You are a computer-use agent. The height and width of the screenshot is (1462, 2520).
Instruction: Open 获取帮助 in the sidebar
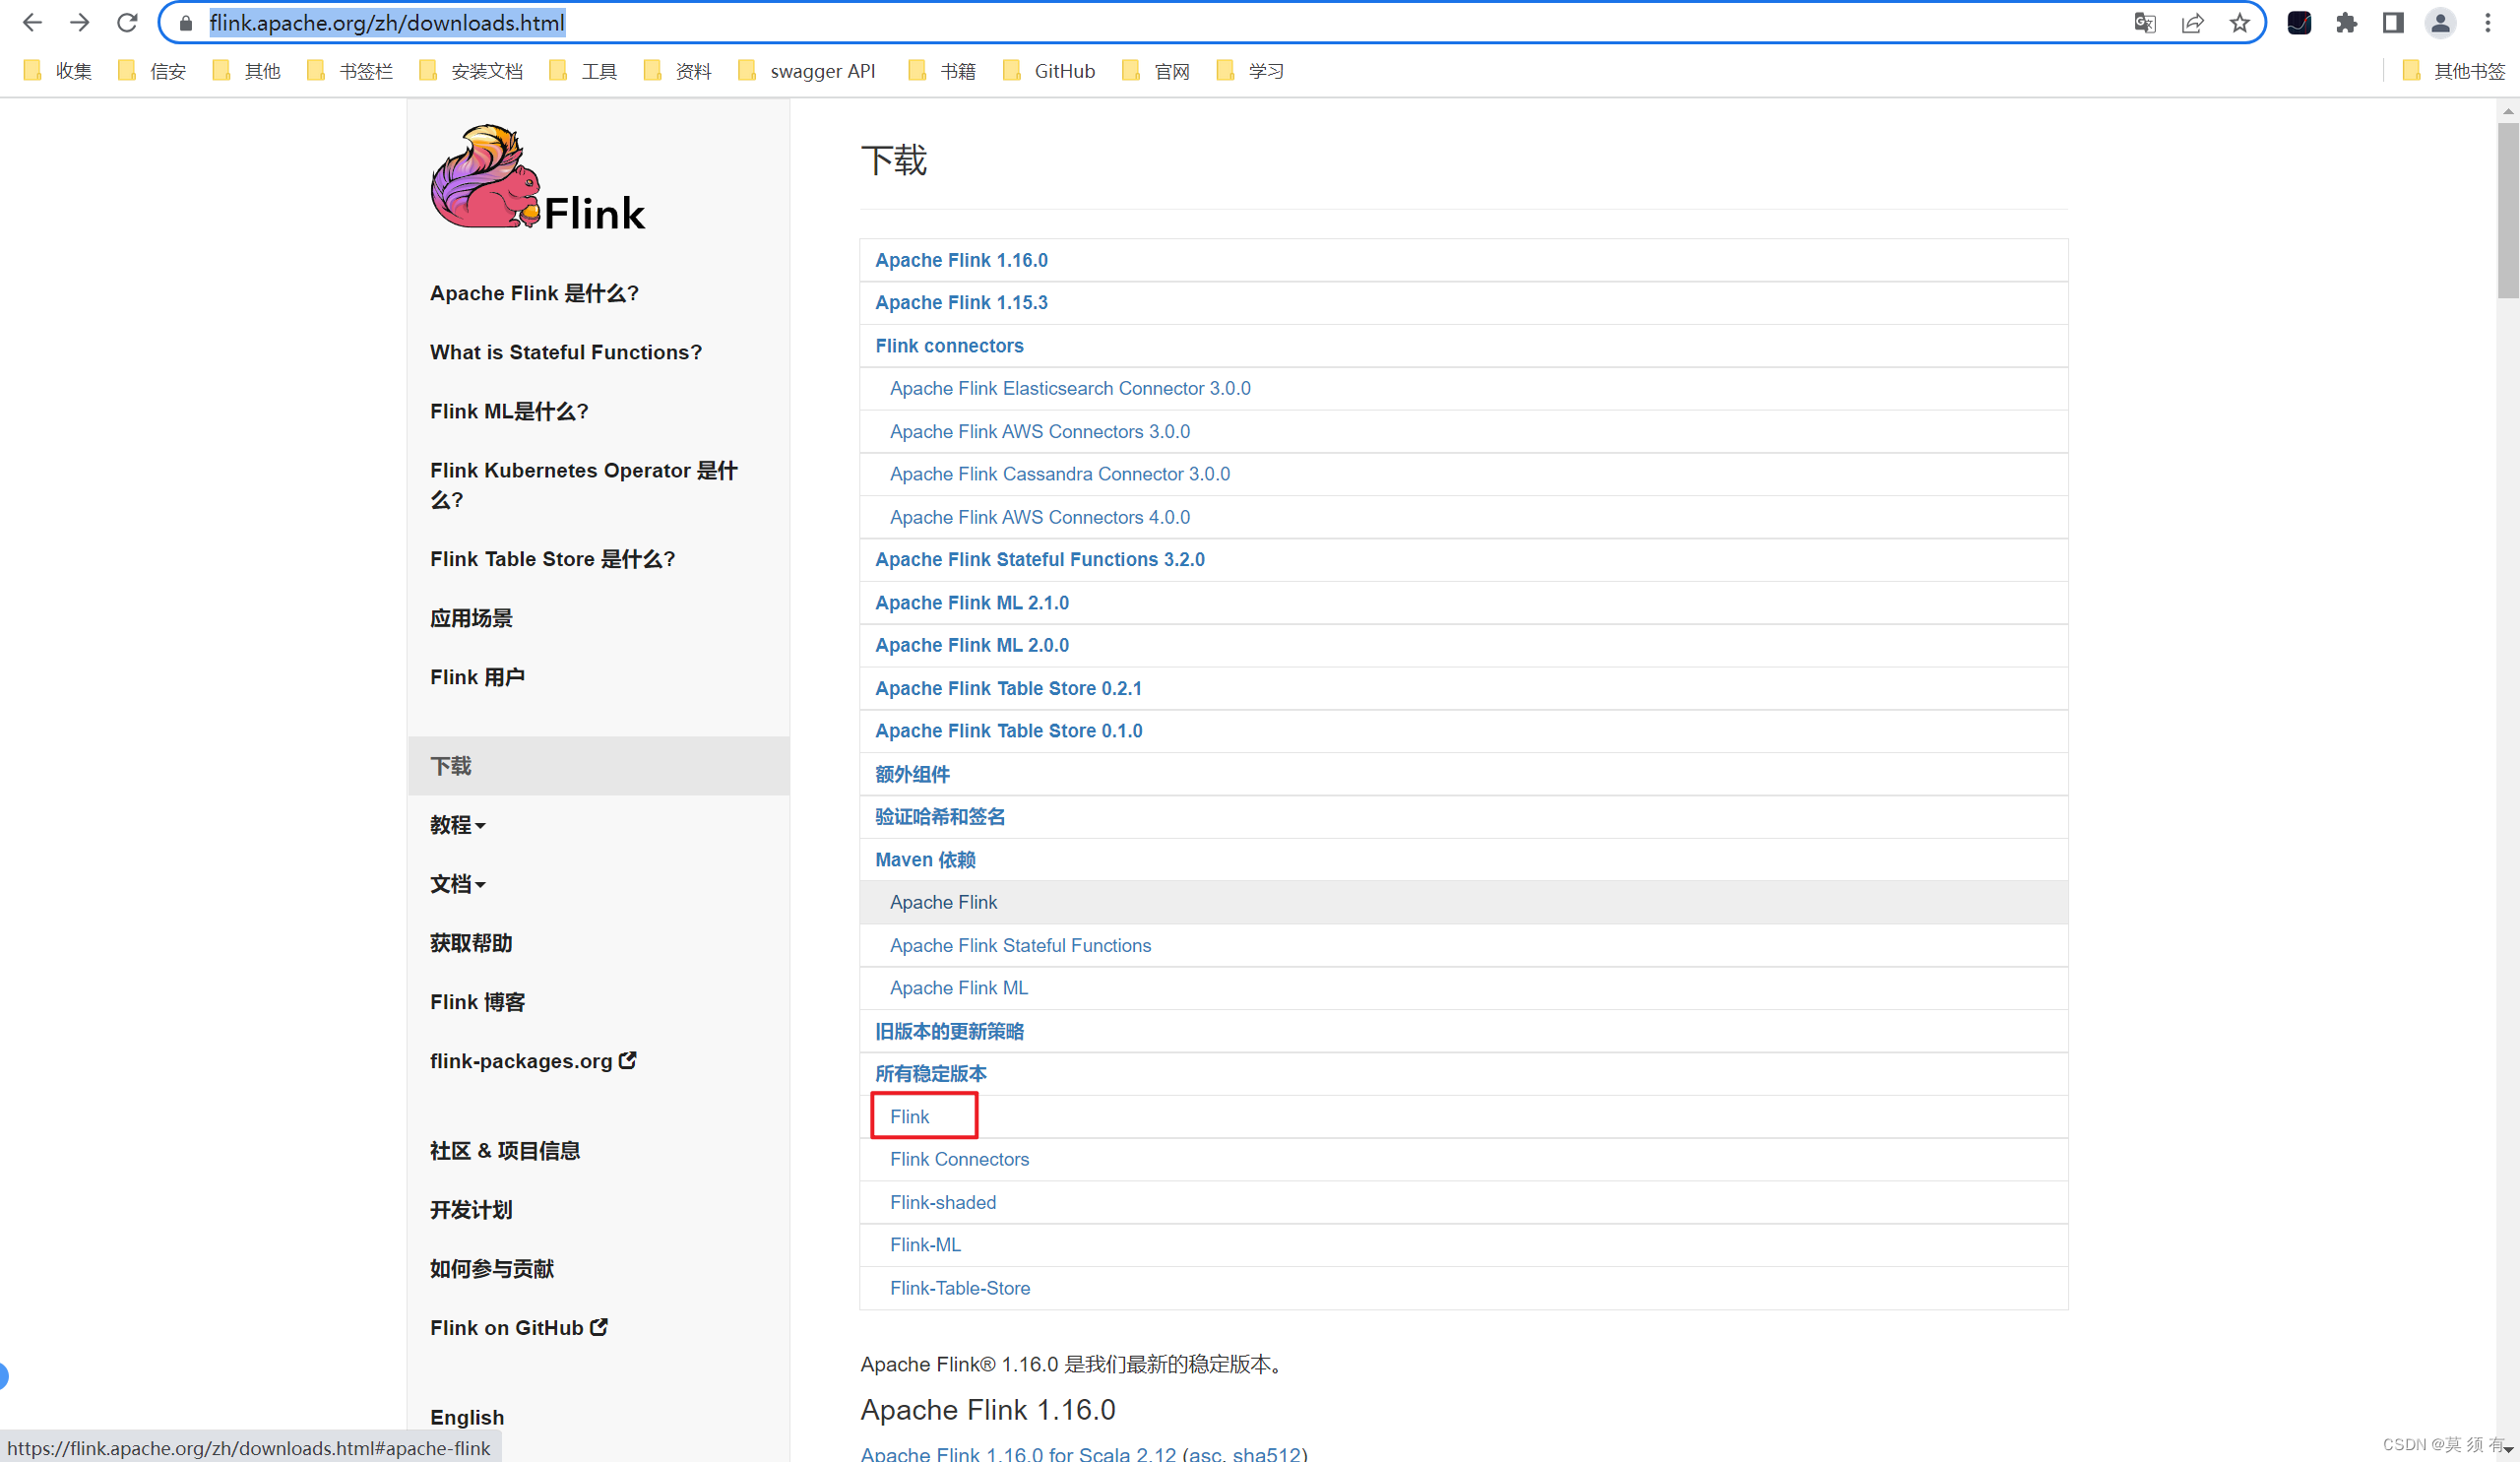471,943
